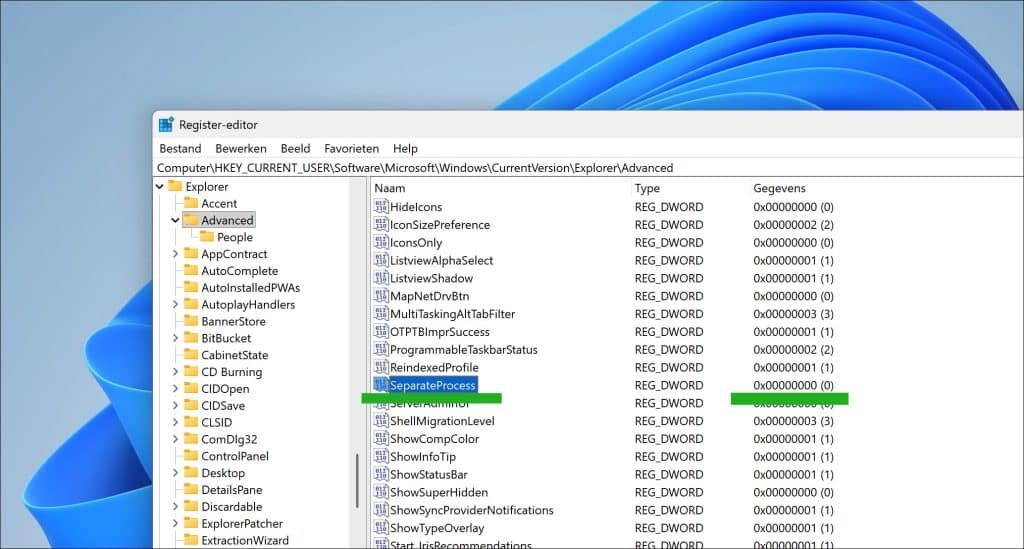1024x549 pixels.
Task: Select the CD Burning tree item label
Action: point(231,372)
